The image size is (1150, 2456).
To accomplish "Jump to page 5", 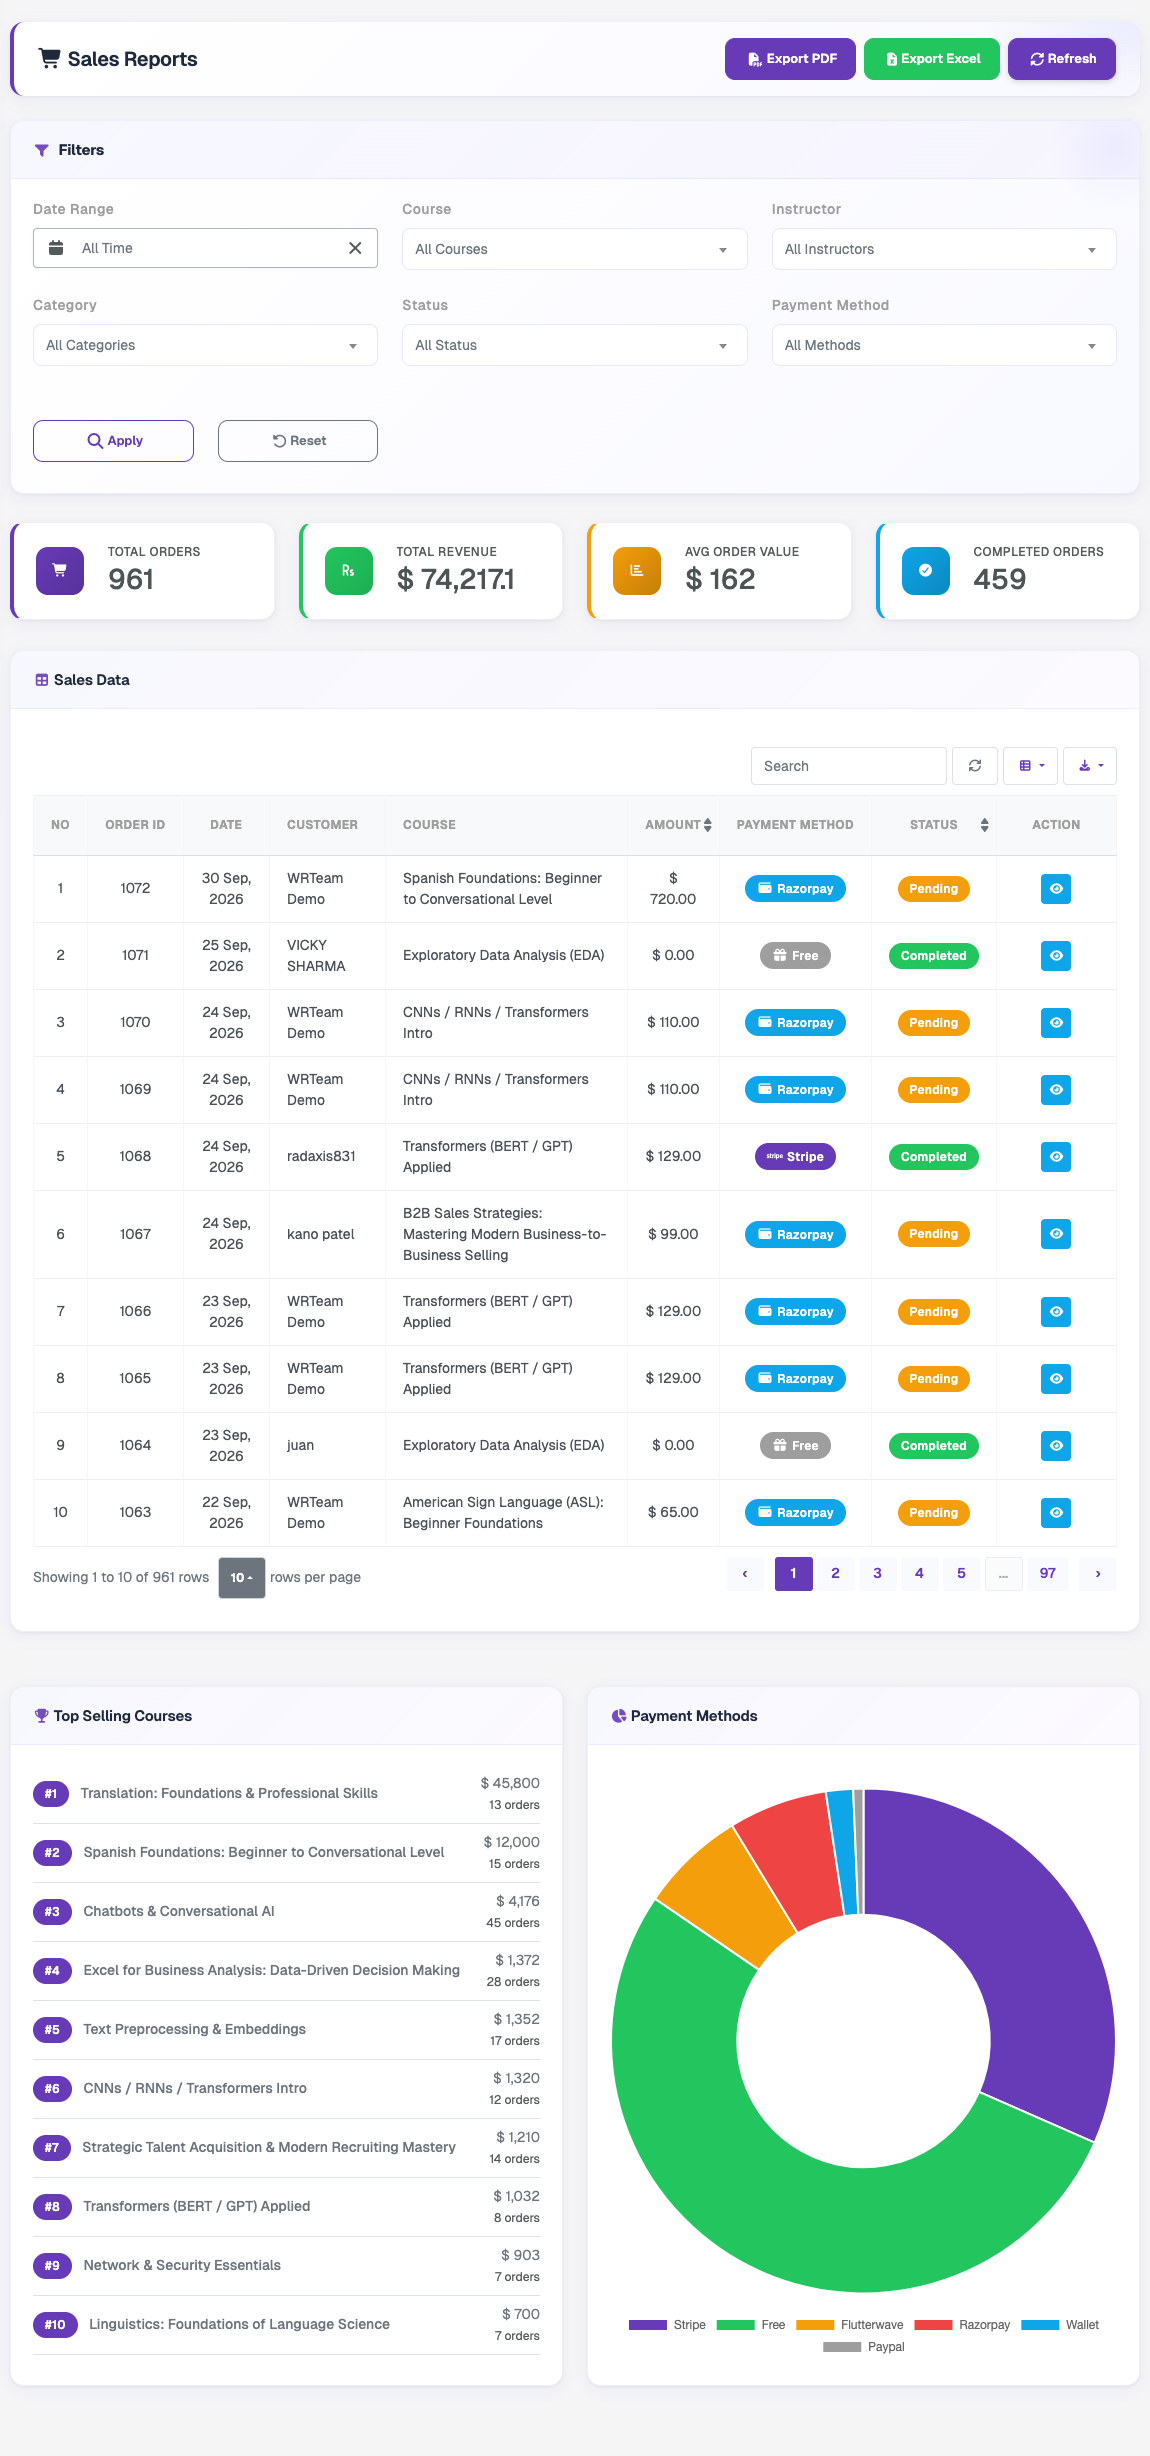I will coord(962,1574).
